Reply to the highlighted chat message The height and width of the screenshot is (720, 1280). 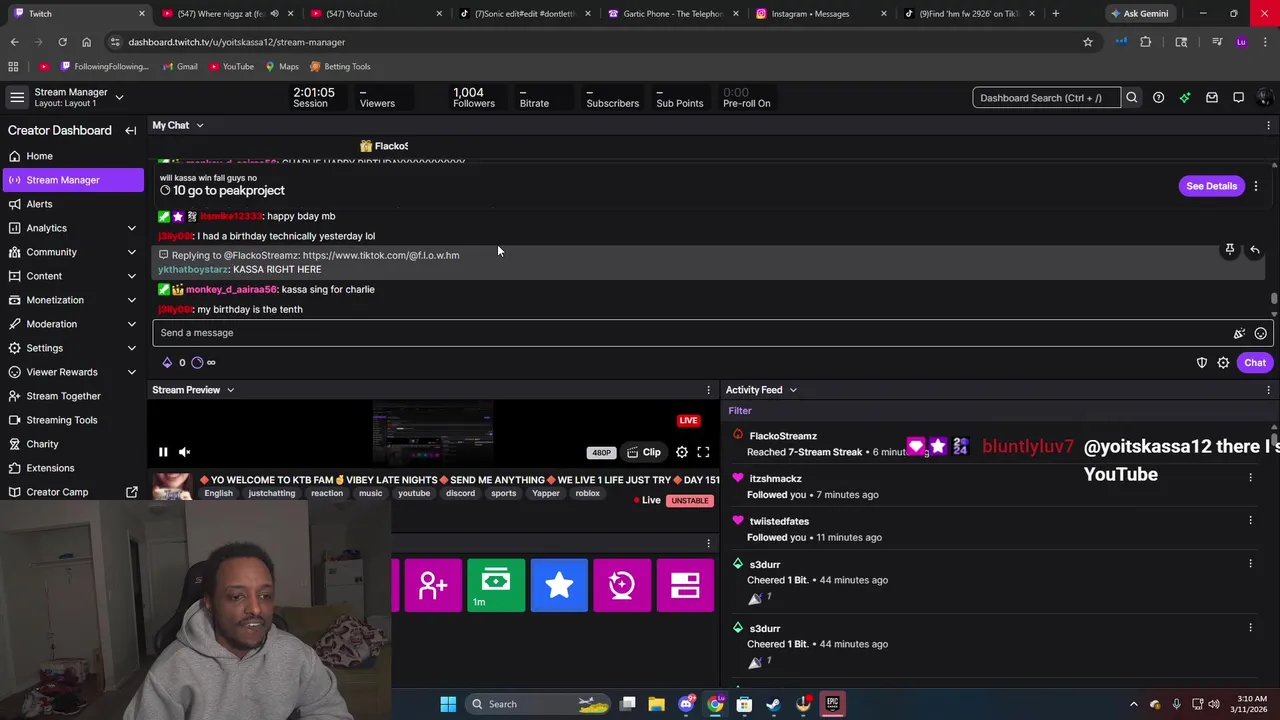(1254, 249)
